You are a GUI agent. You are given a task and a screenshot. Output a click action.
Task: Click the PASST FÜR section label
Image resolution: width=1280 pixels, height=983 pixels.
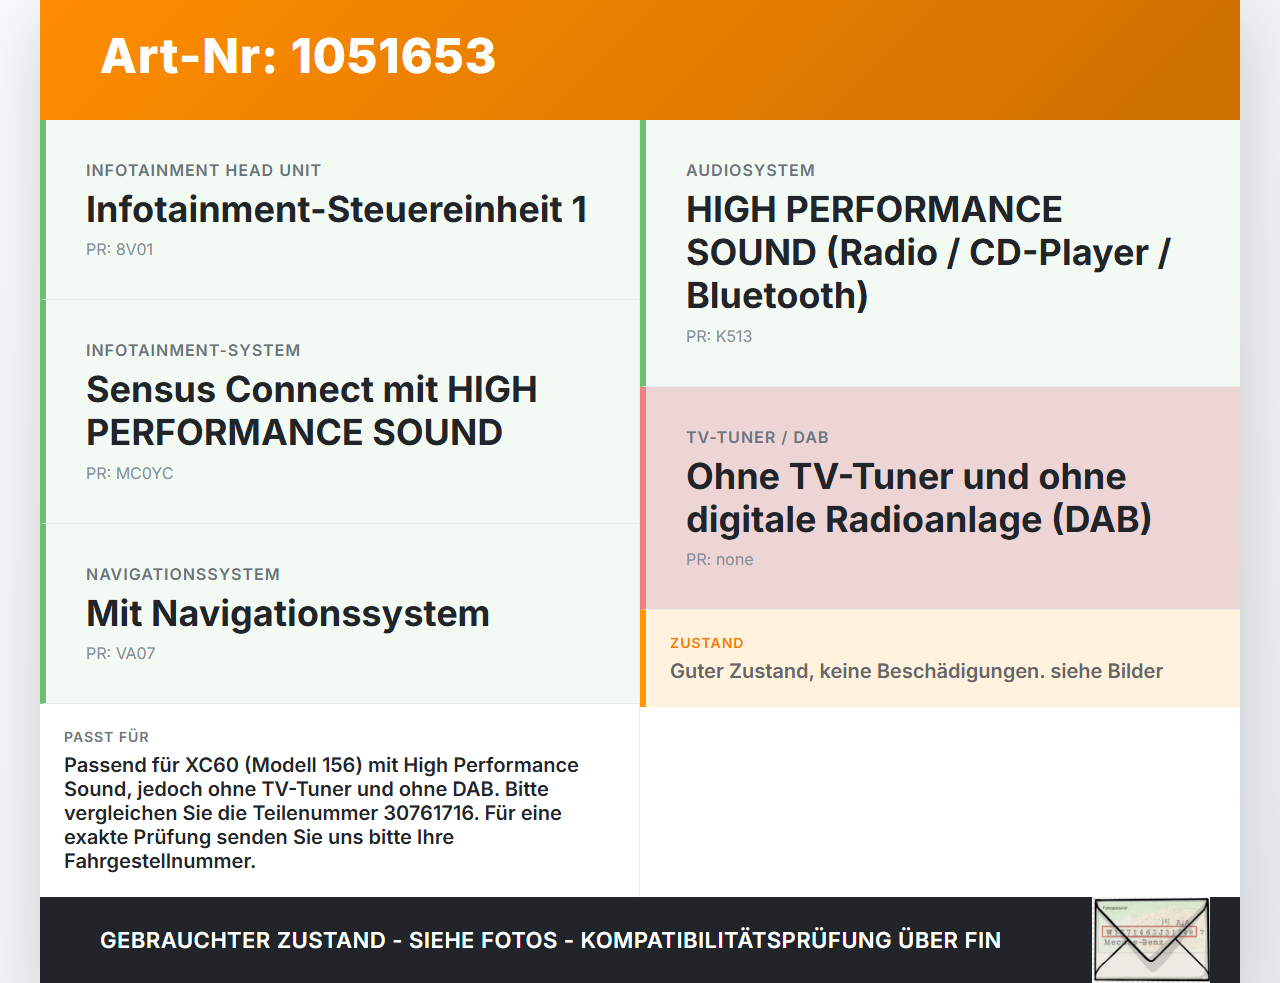pyautogui.click(x=106, y=737)
